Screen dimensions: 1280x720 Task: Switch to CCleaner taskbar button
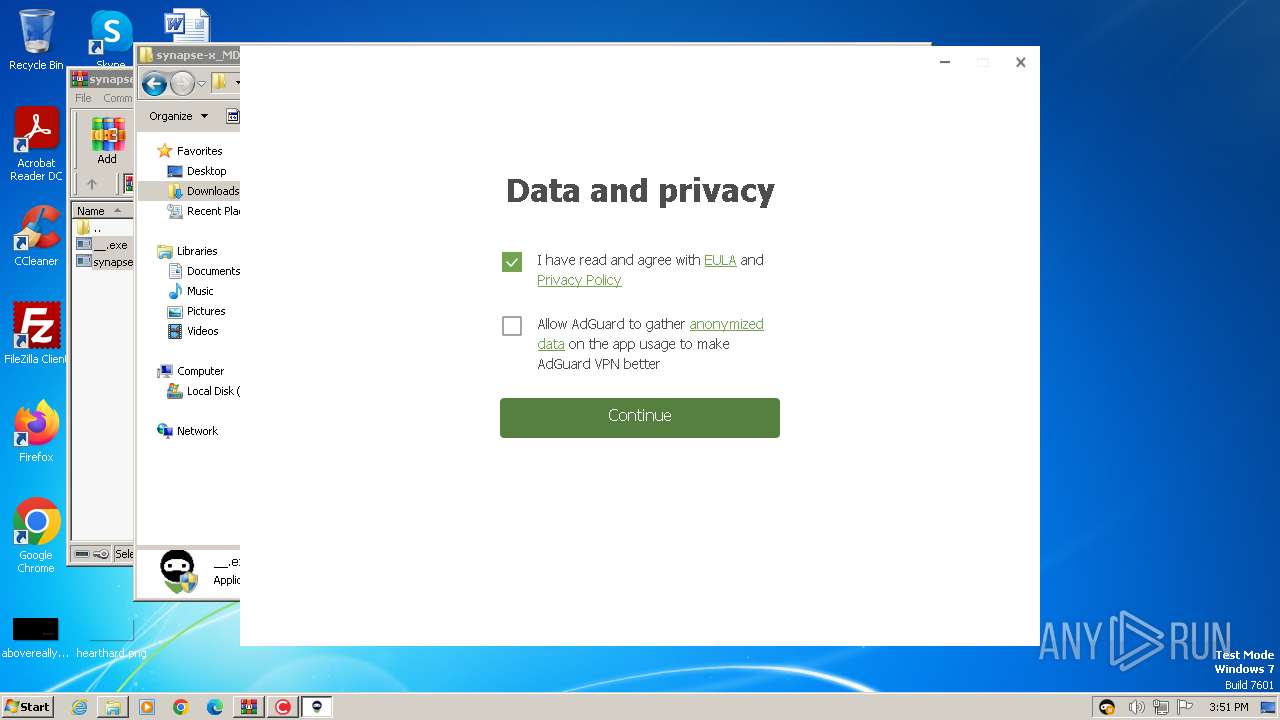283,707
